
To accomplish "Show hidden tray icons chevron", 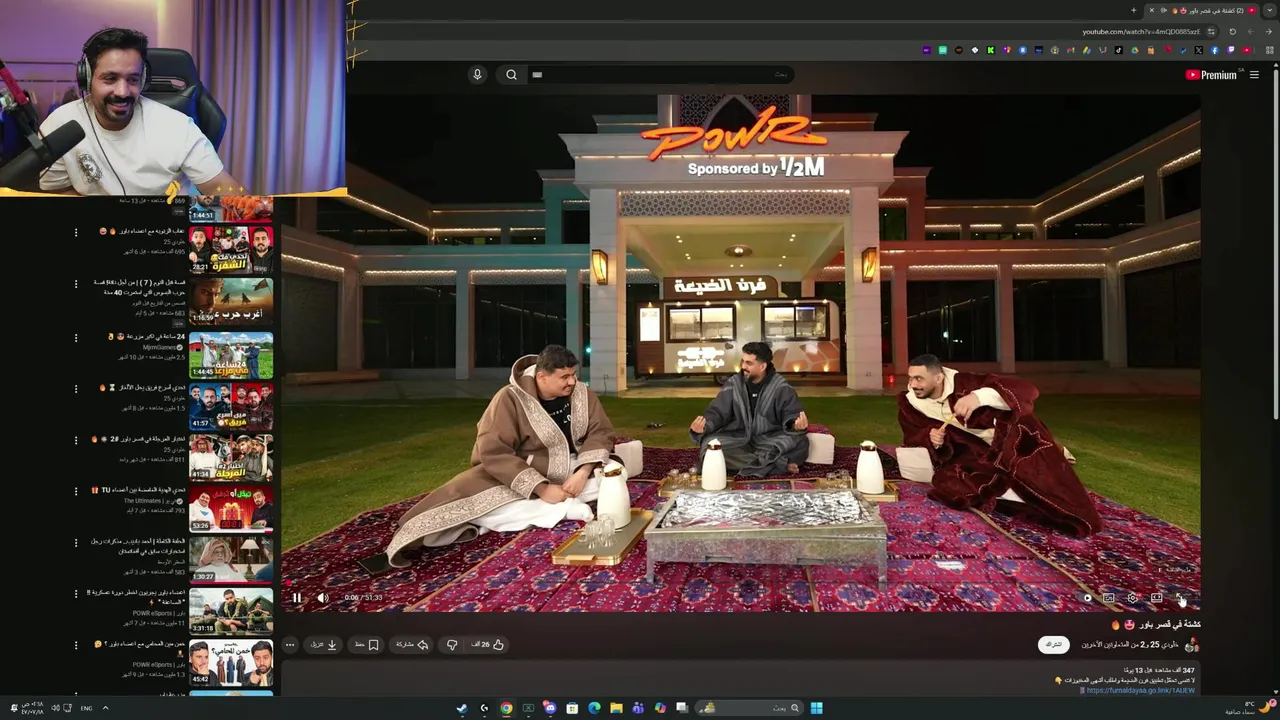I will (x=105, y=708).
